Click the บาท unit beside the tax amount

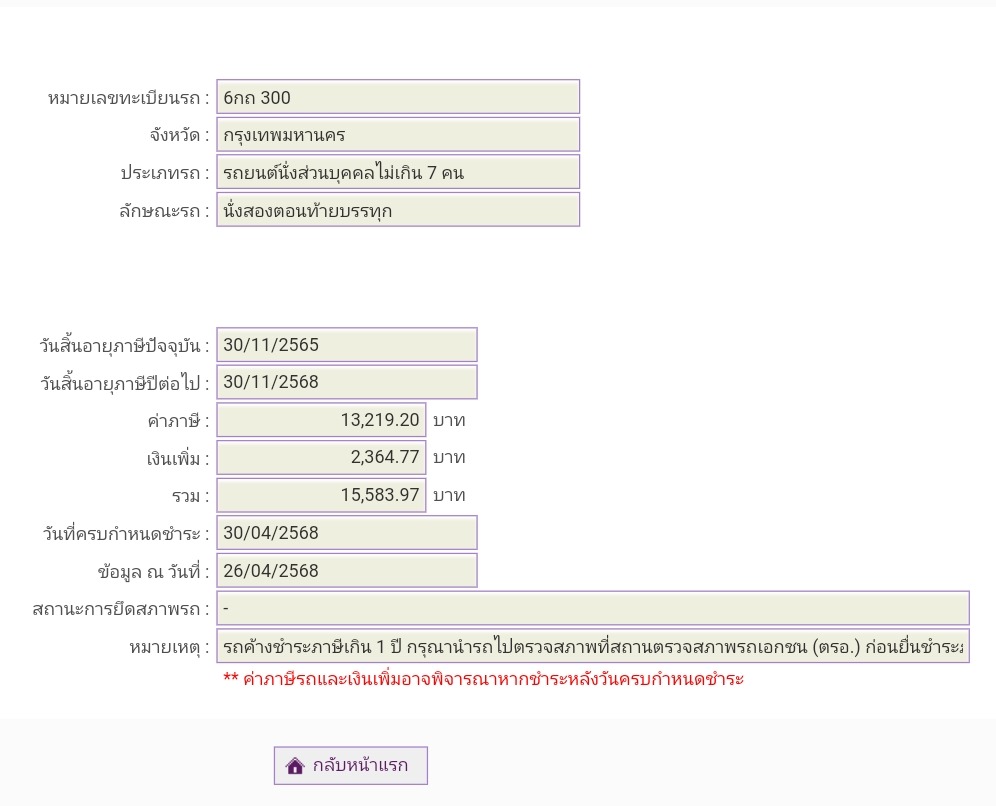coord(449,420)
